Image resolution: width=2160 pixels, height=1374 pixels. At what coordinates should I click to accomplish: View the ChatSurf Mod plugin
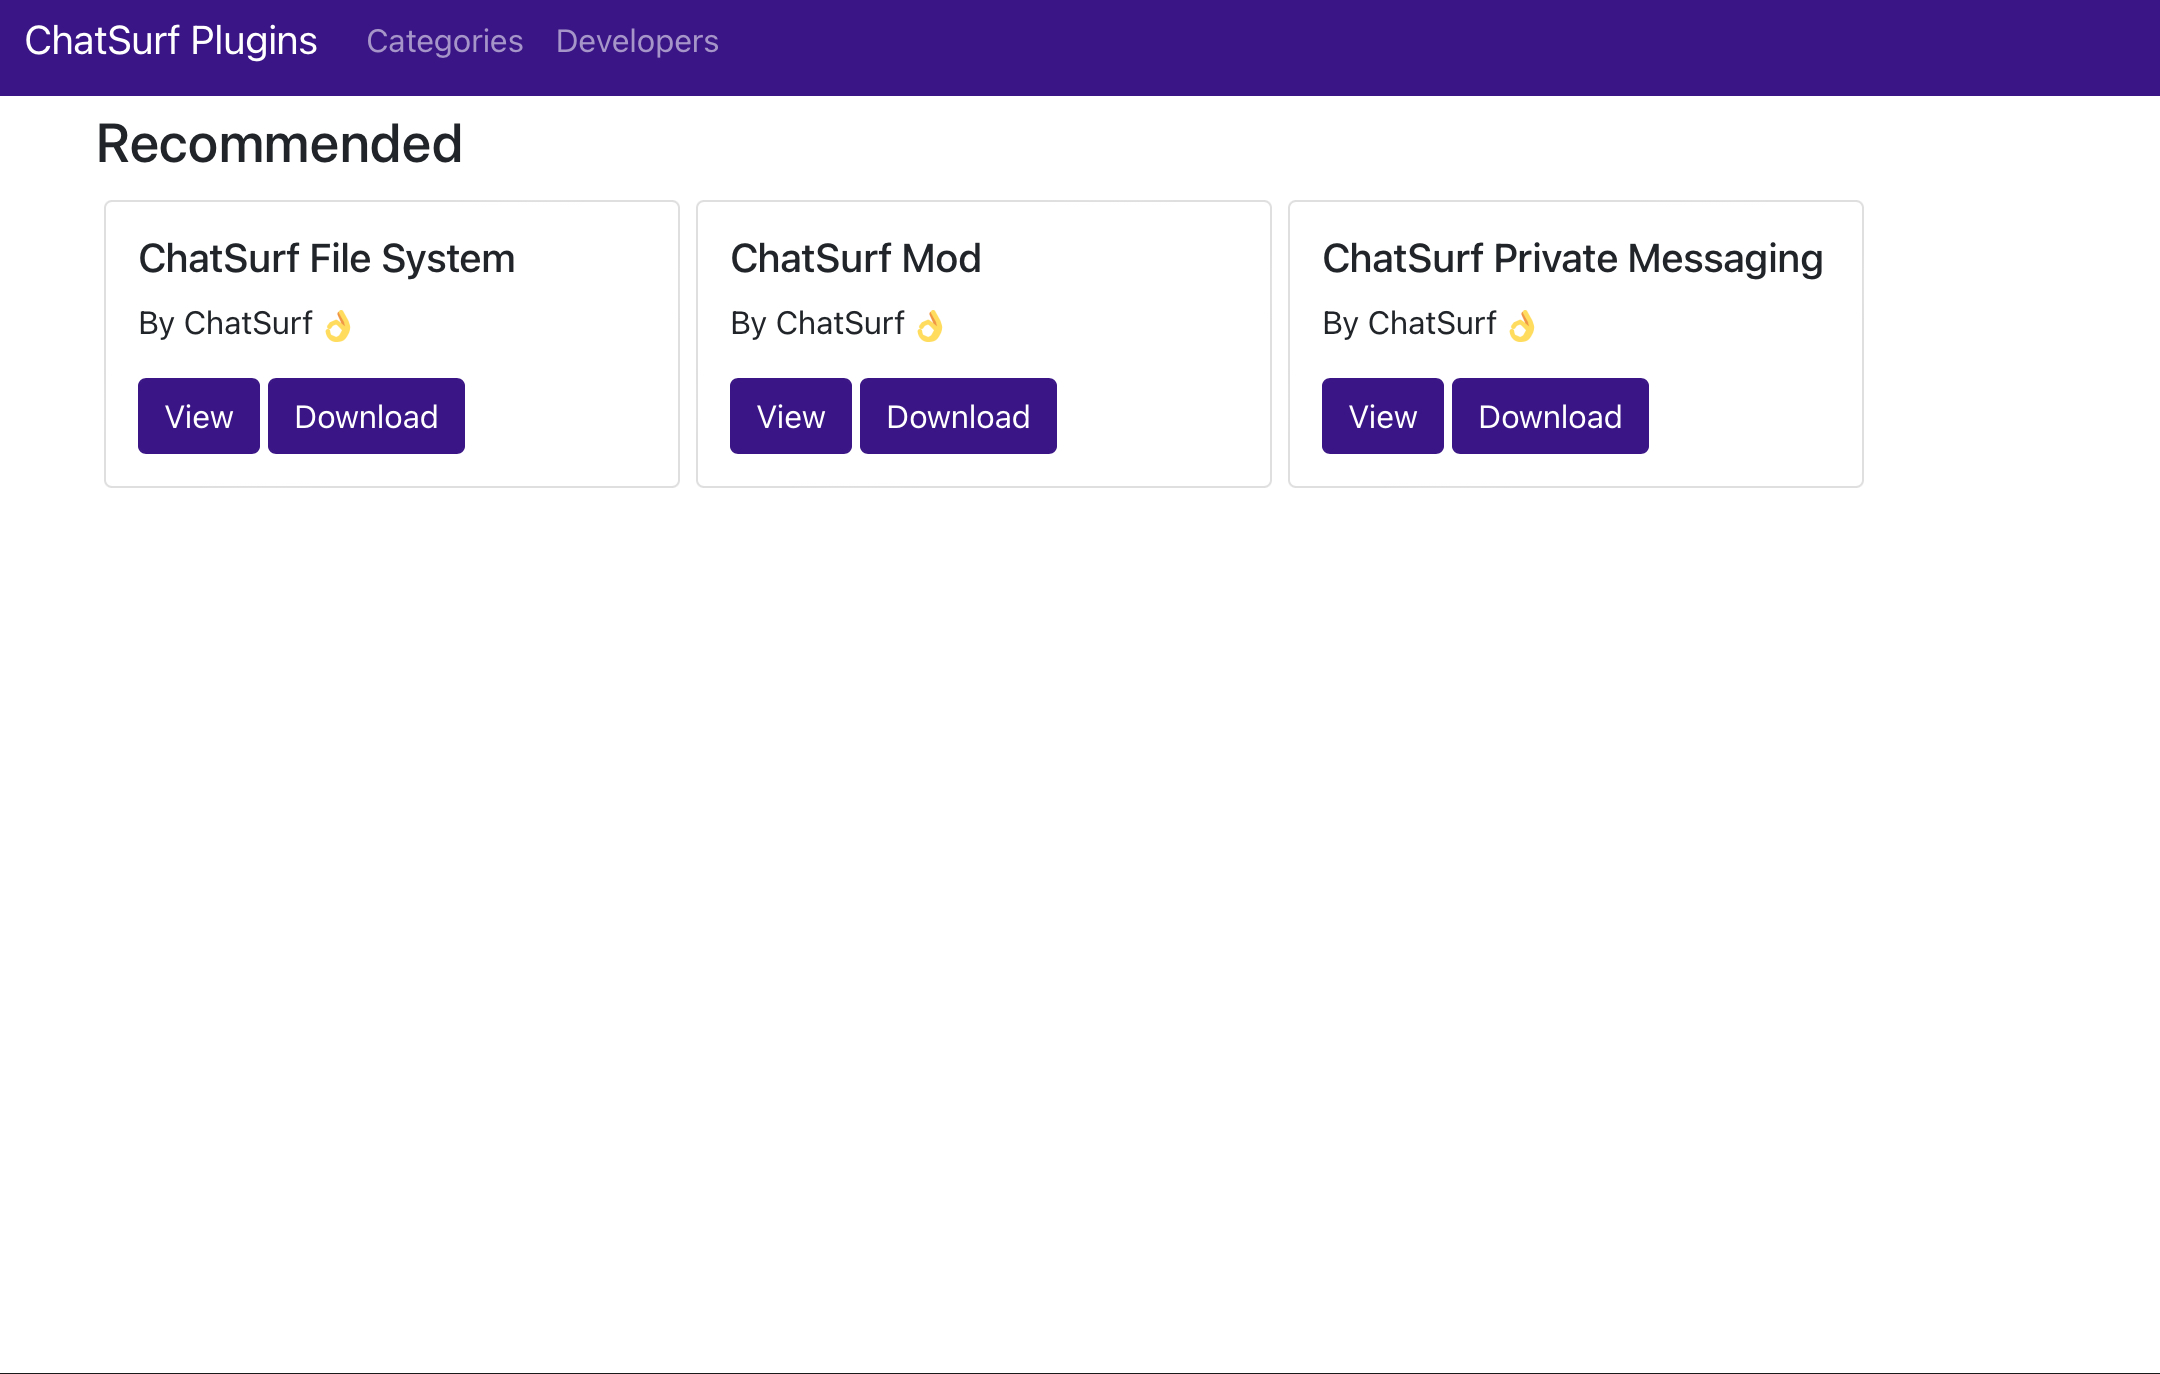click(x=791, y=416)
